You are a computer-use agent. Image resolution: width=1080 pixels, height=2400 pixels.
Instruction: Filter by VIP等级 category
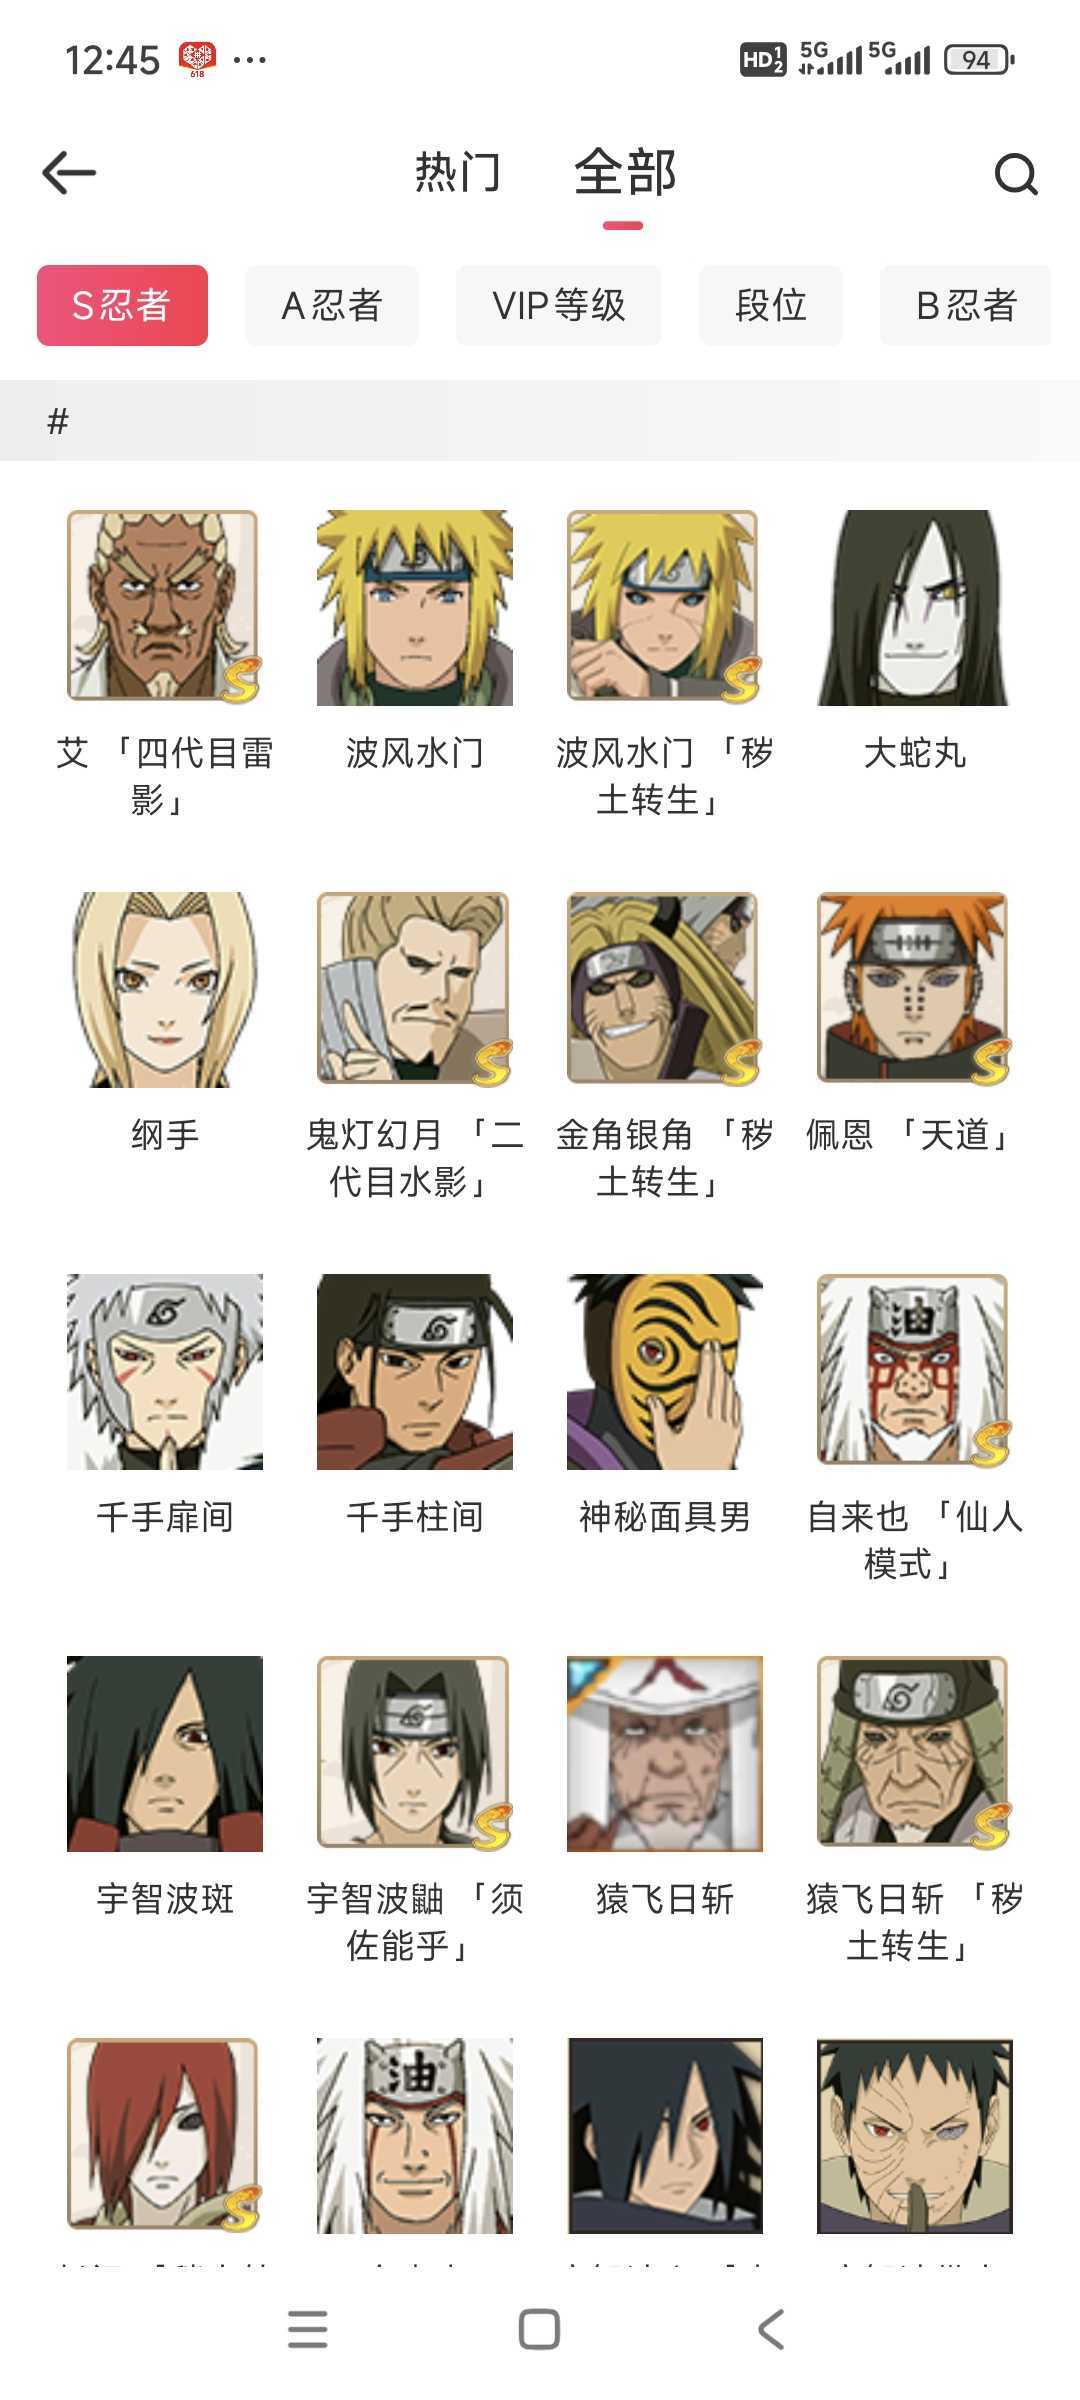559,305
